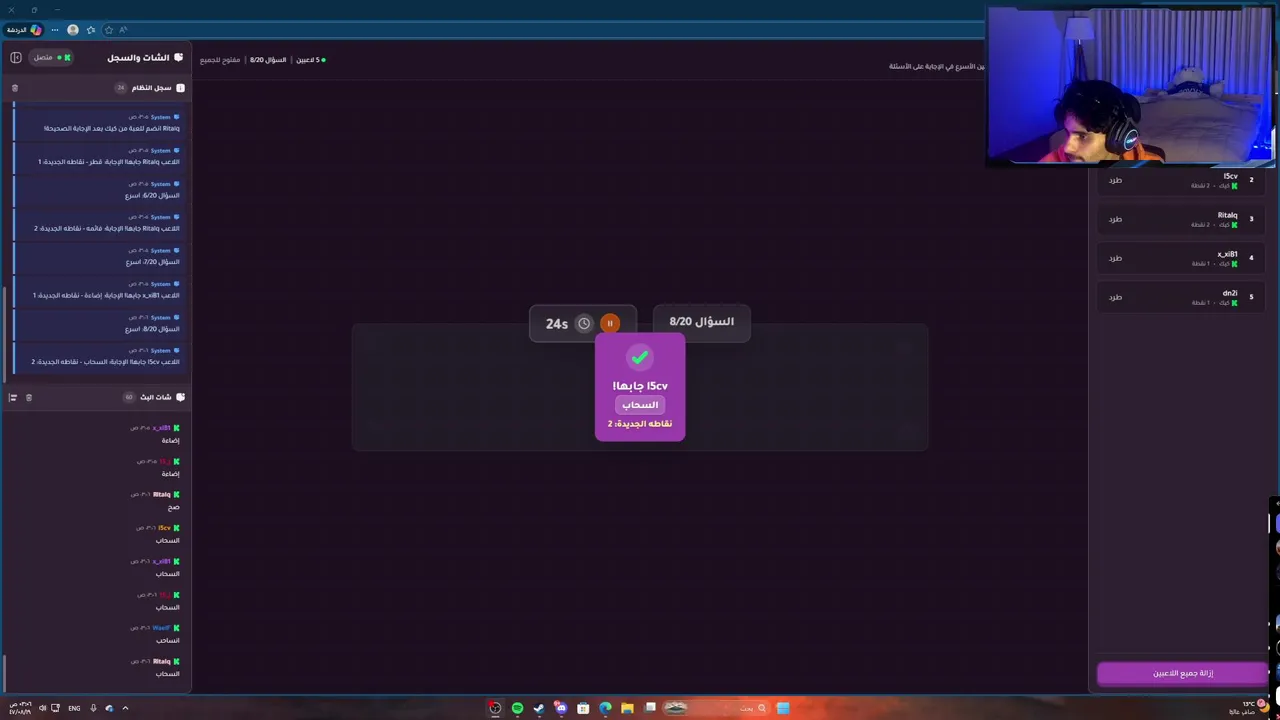Open the volume control in system tray
Image resolution: width=1280 pixels, height=720 pixels.
[42, 708]
